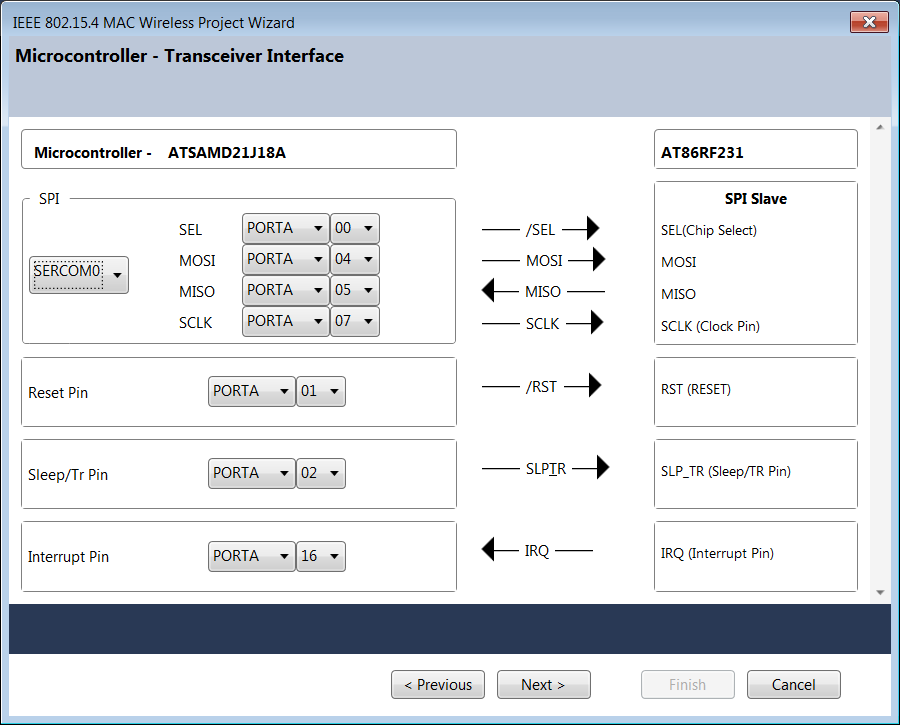Screen dimensions: 900x725
Task: Click the /SEL signal arrow label
Action: tap(541, 230)
